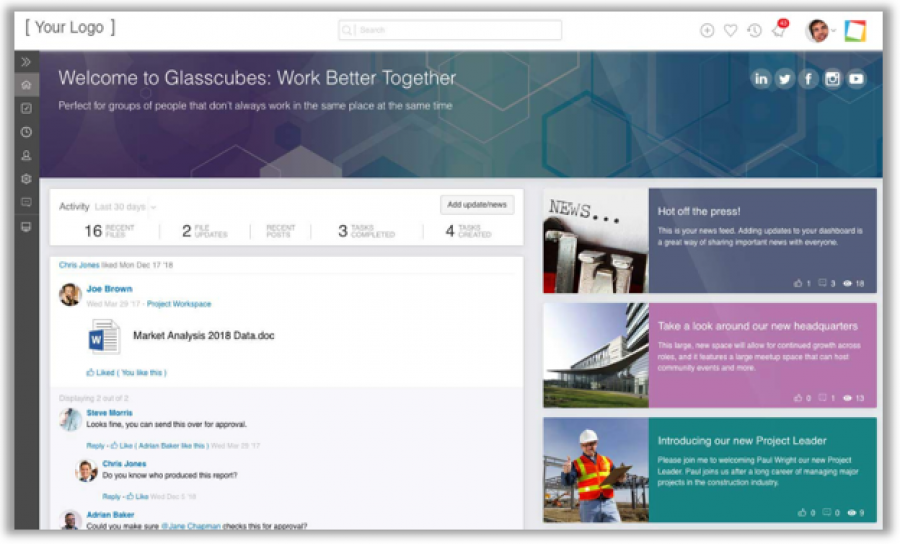Open the people icon in sidebar
This screenshot has height=544, width=900.
[x=26, y=156]
